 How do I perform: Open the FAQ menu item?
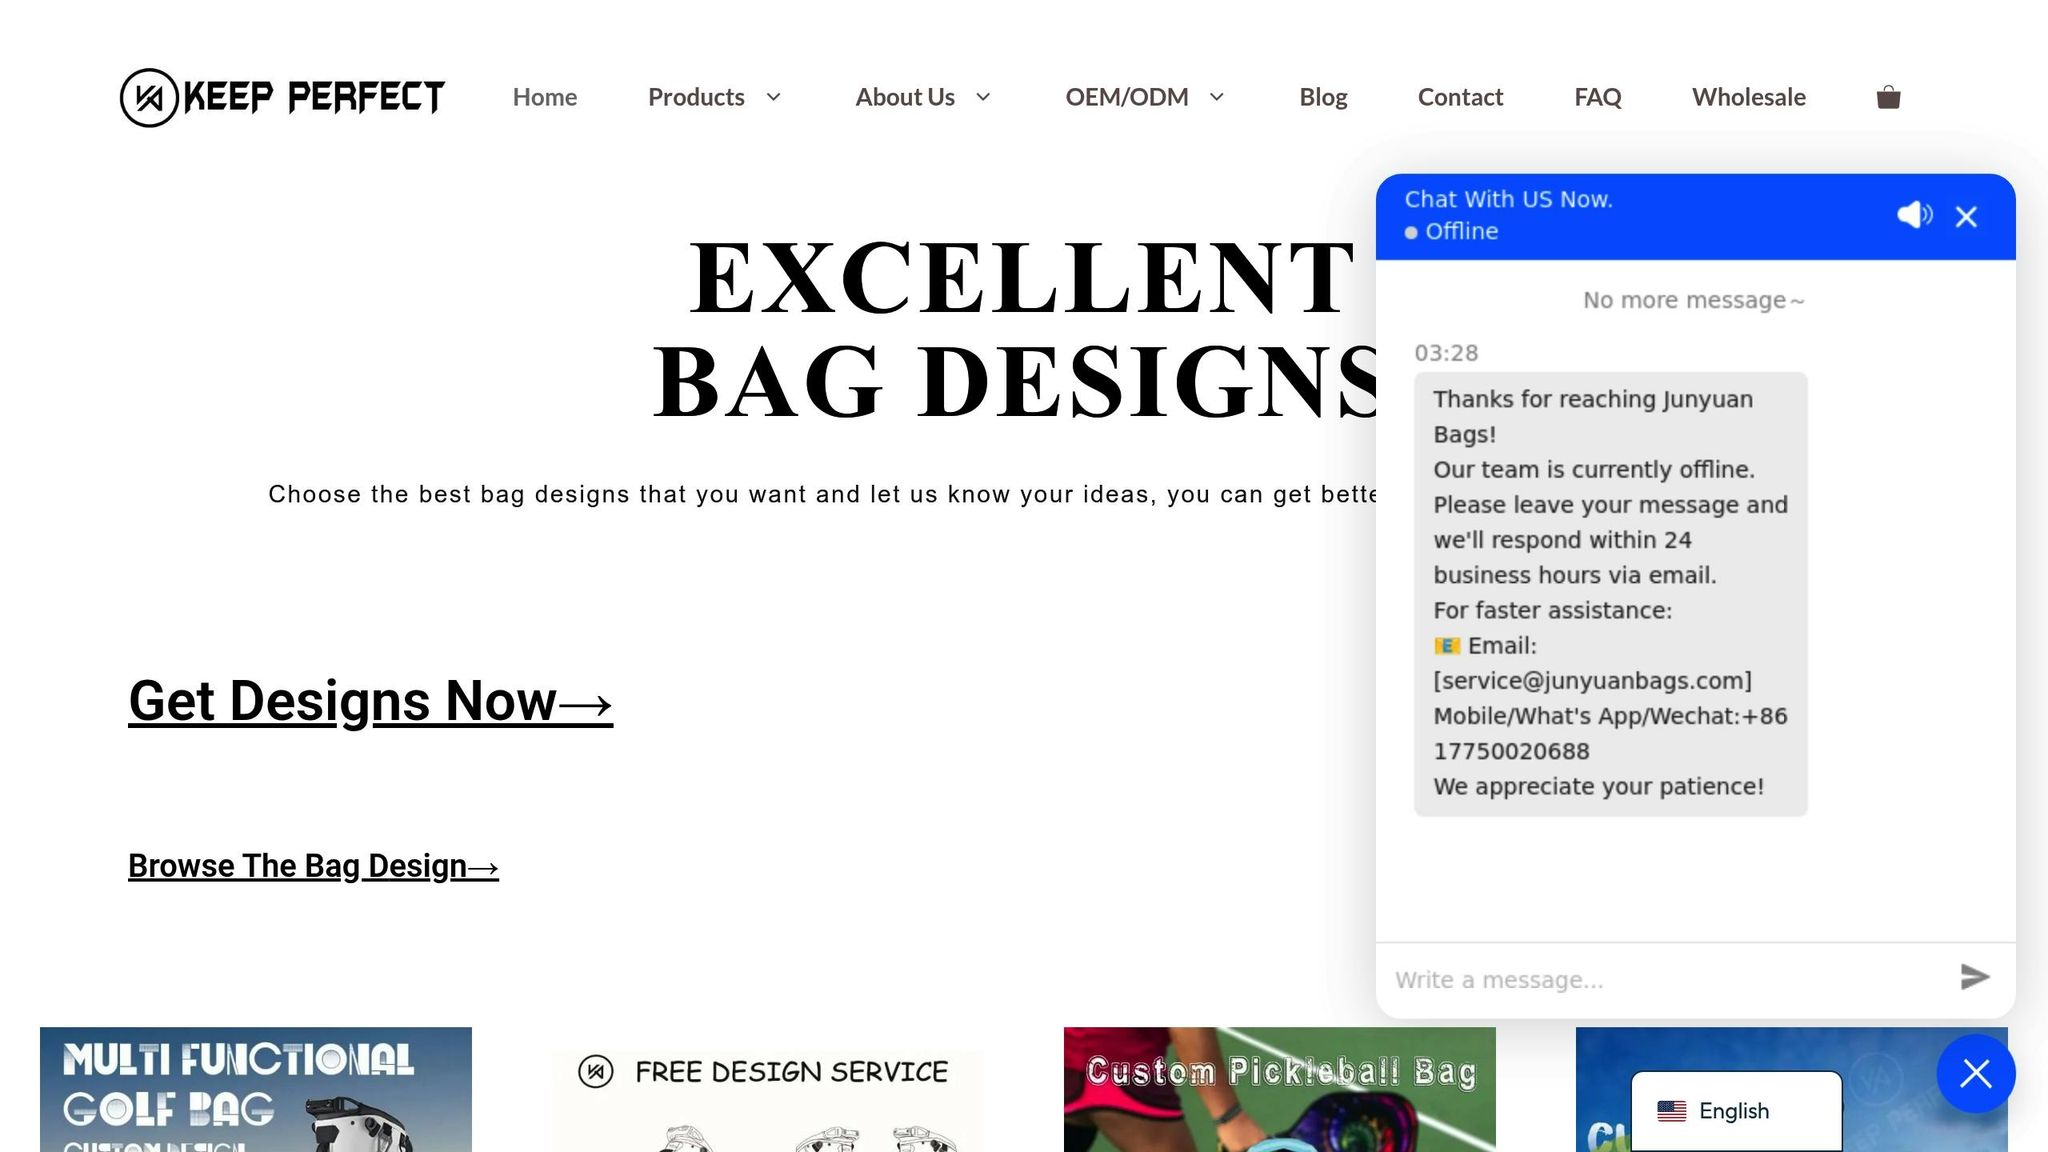(1597, 97)
